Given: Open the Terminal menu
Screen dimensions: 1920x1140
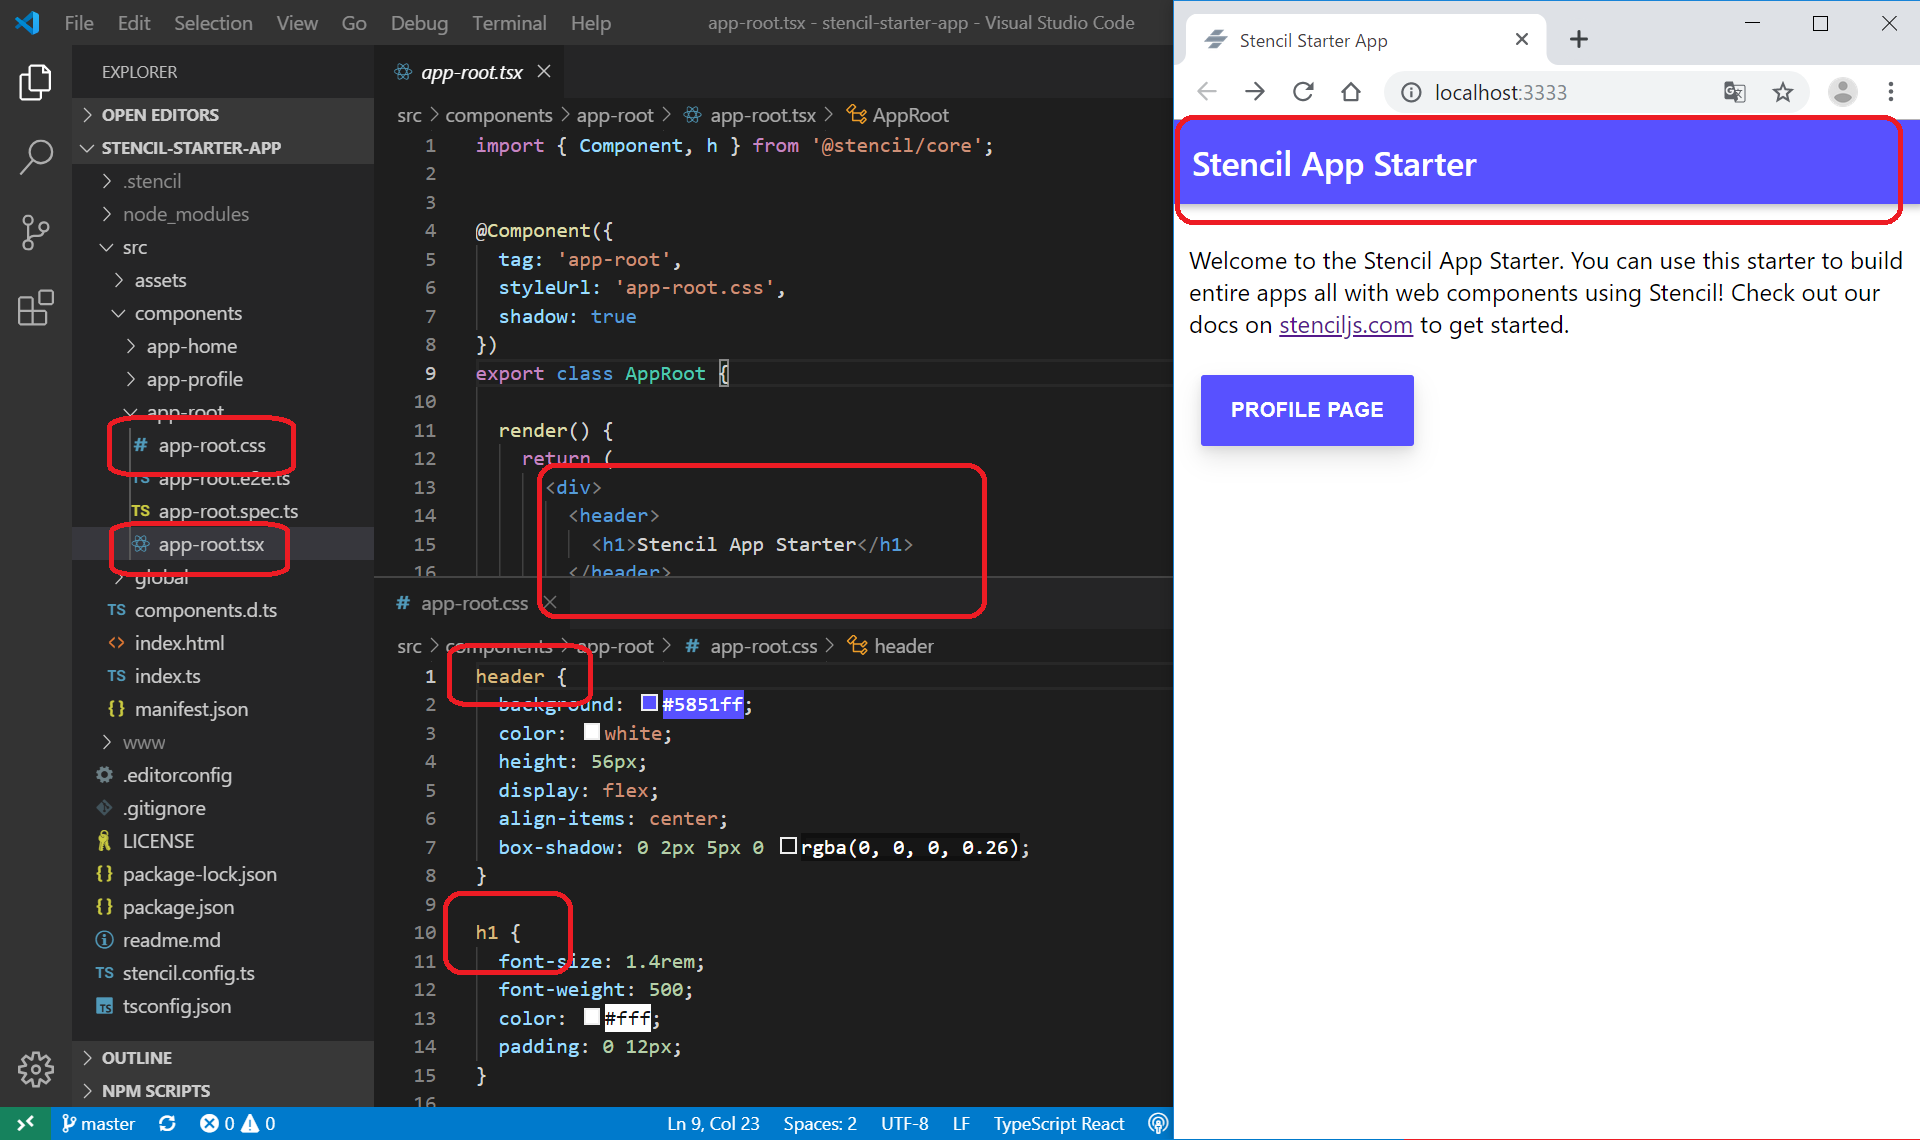Looking at the screenshot, I should point(509,22).
